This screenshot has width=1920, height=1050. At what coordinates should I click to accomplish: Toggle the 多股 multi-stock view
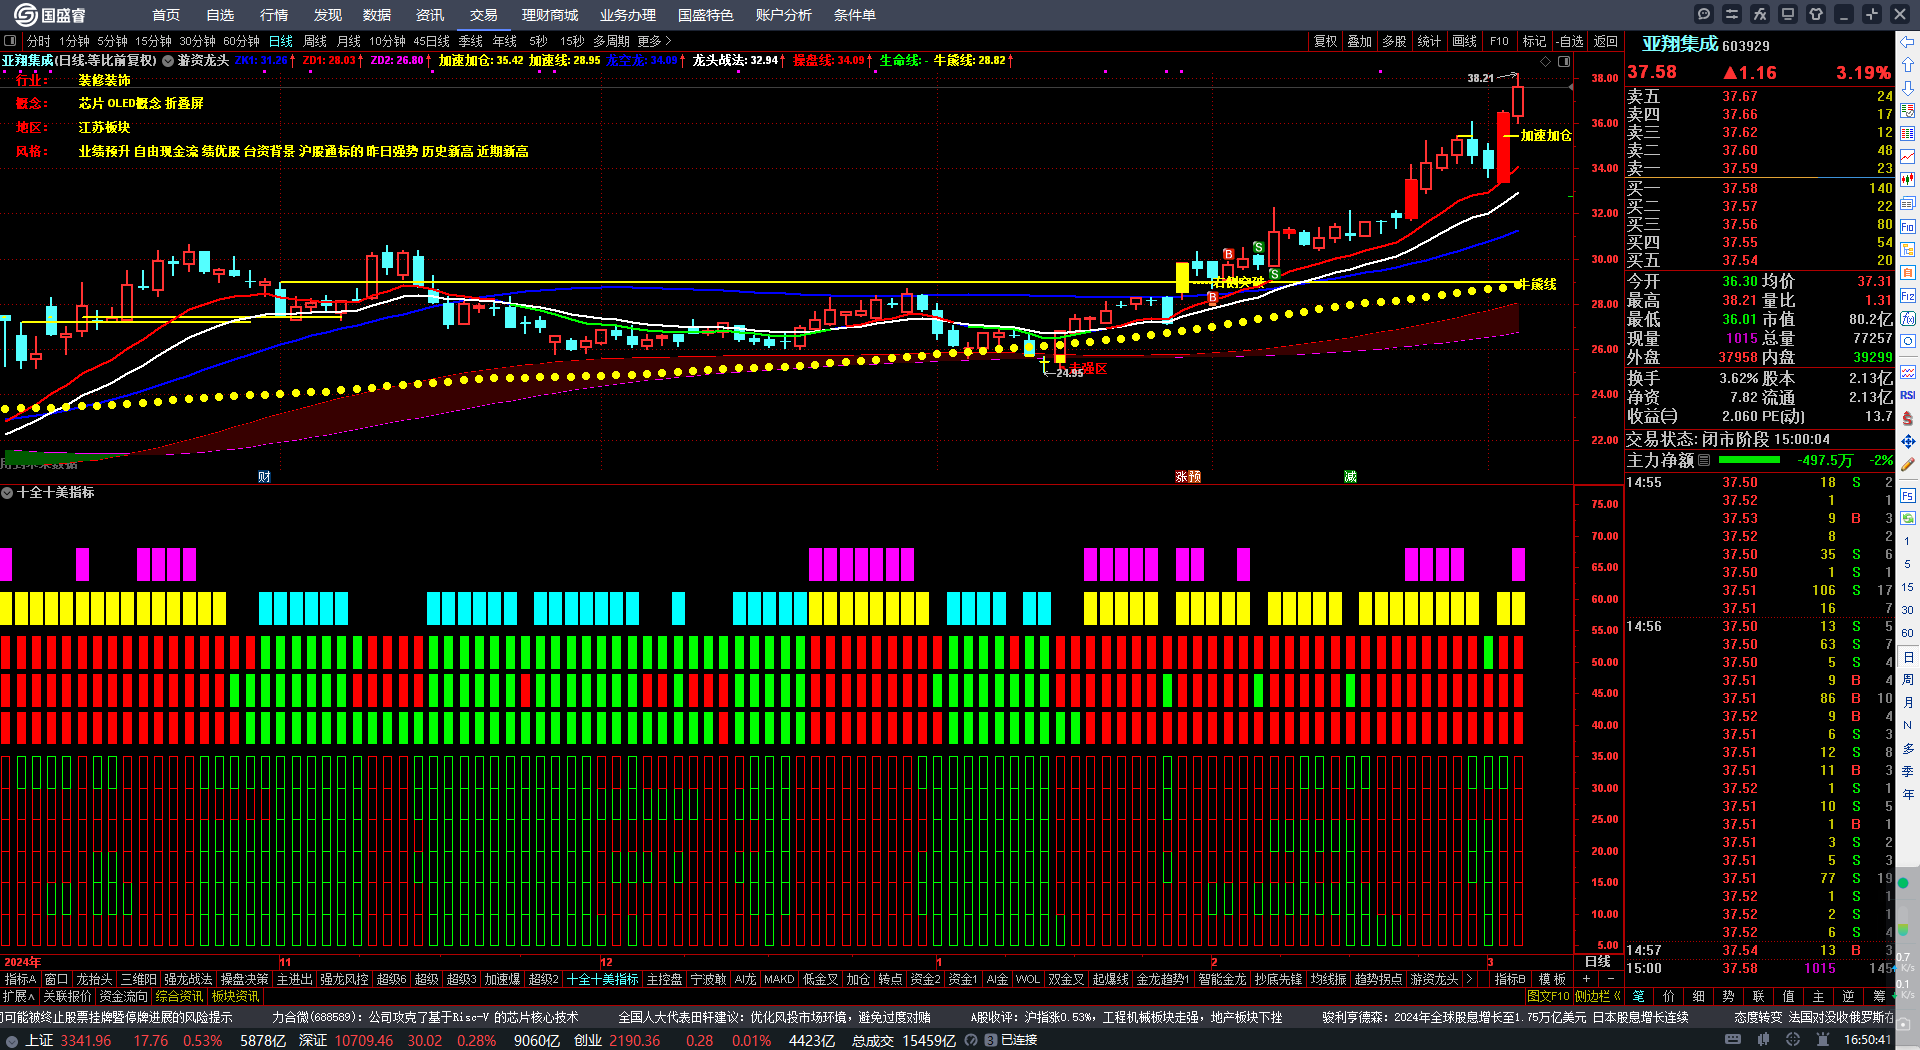coord(1394,41)
